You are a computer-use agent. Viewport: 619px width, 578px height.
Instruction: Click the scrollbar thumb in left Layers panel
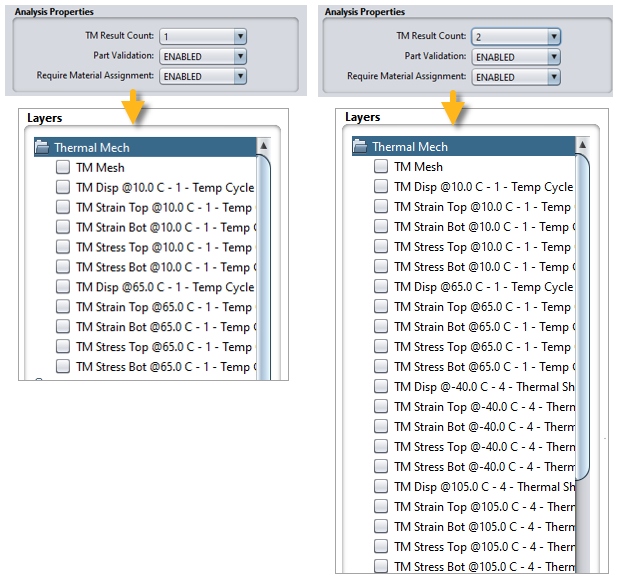tap(264, 268)
